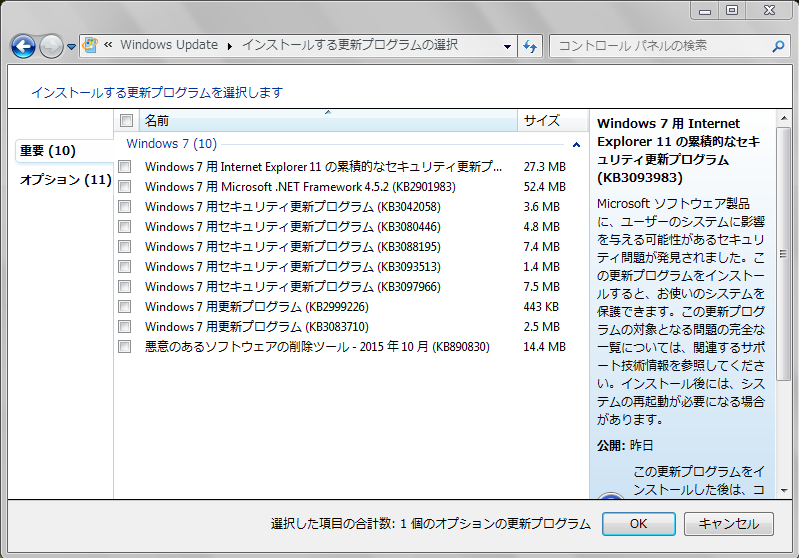This screenshot has width=799, height=558.
Task: Check .NET Framework 4.5.2 KB2901983 update
Action: [124, 187]
